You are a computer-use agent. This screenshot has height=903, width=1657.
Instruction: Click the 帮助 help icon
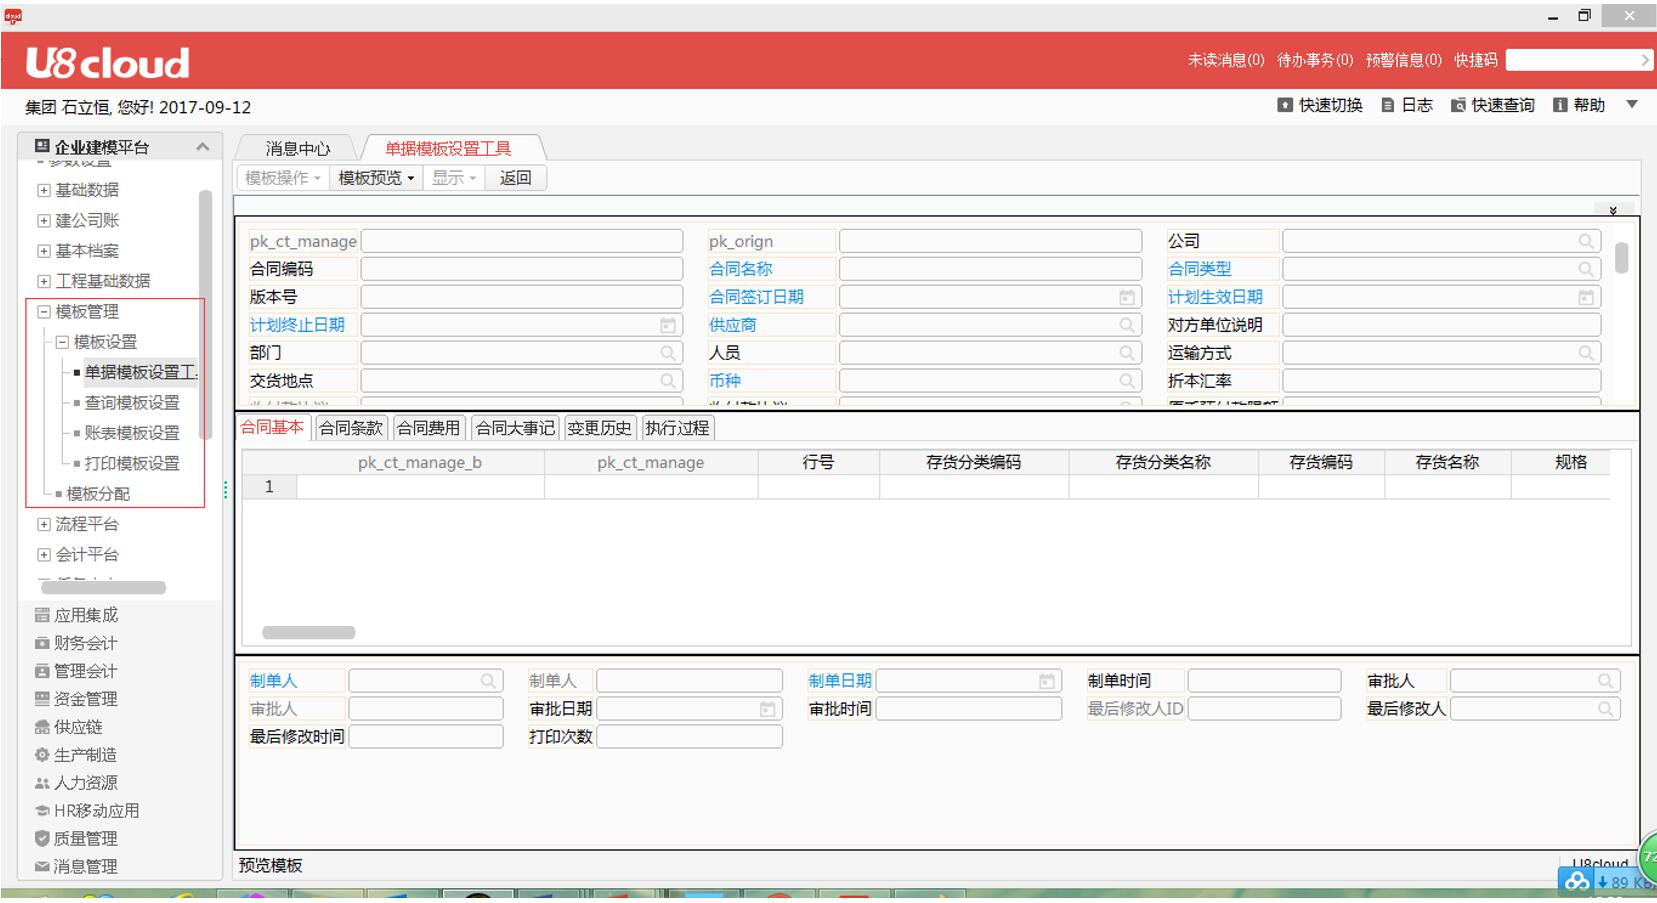[1560, 105]
